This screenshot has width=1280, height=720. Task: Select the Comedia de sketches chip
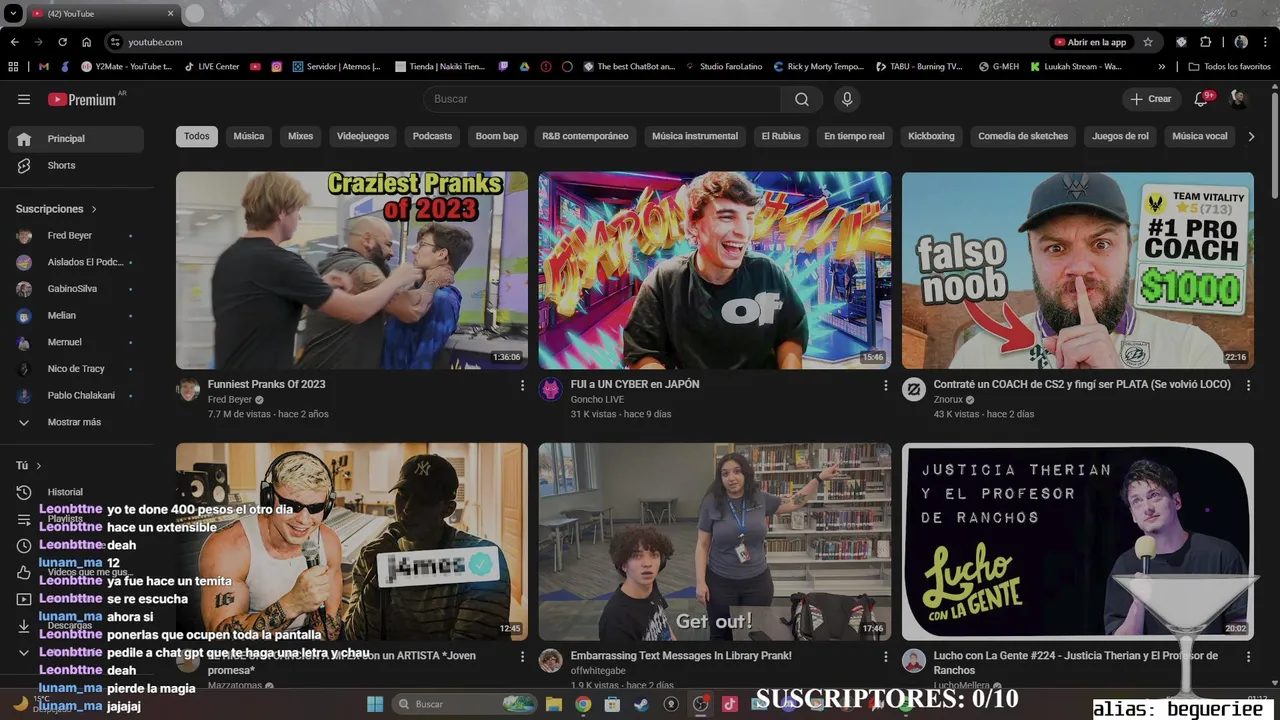1023,137
